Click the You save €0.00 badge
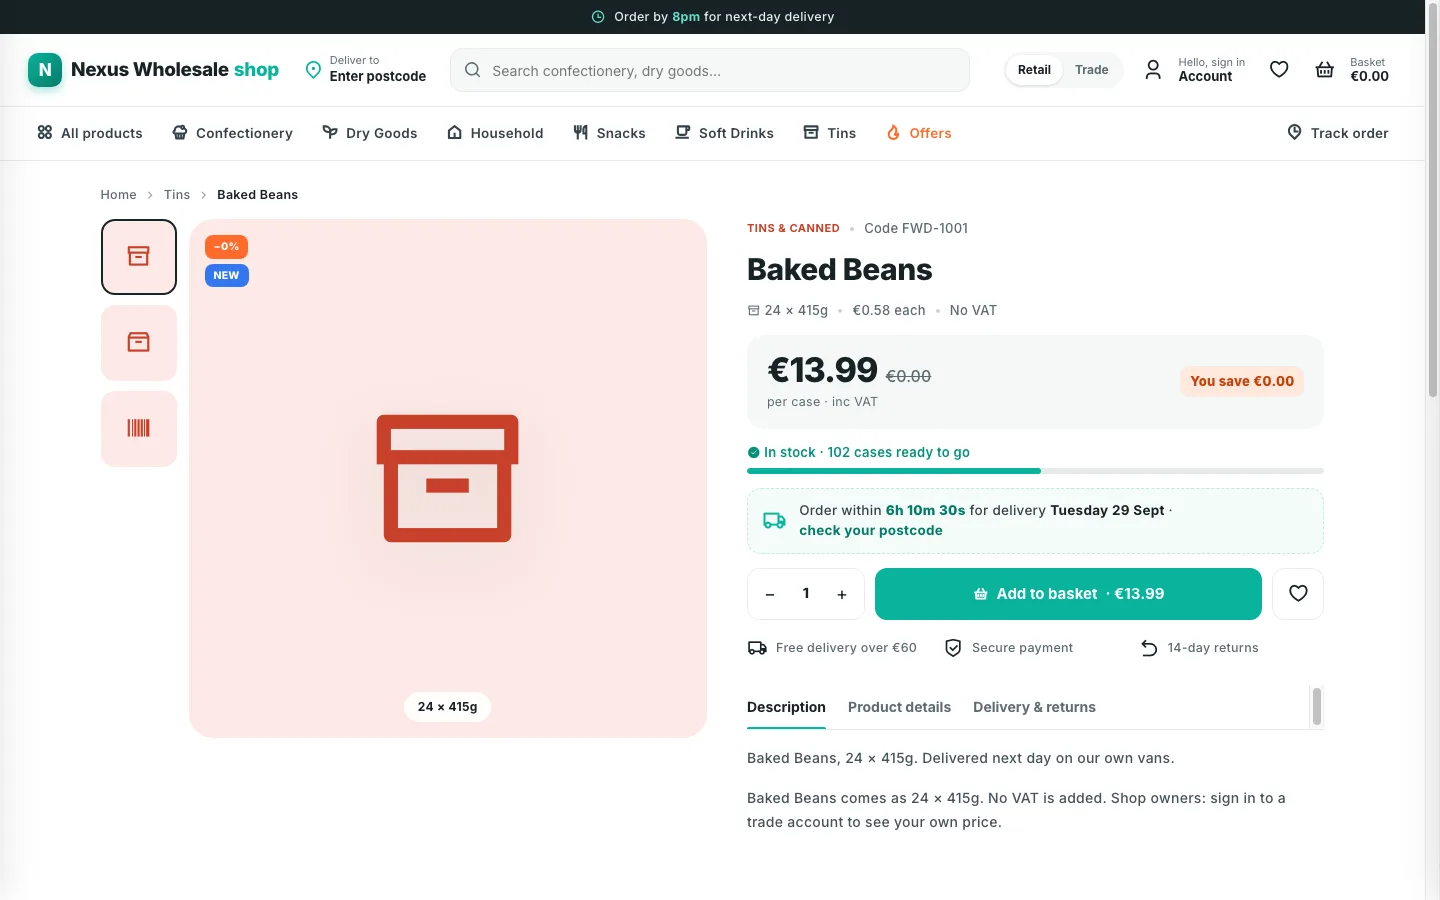Viewport: 1440px width, 900px height. (1242, 381)
